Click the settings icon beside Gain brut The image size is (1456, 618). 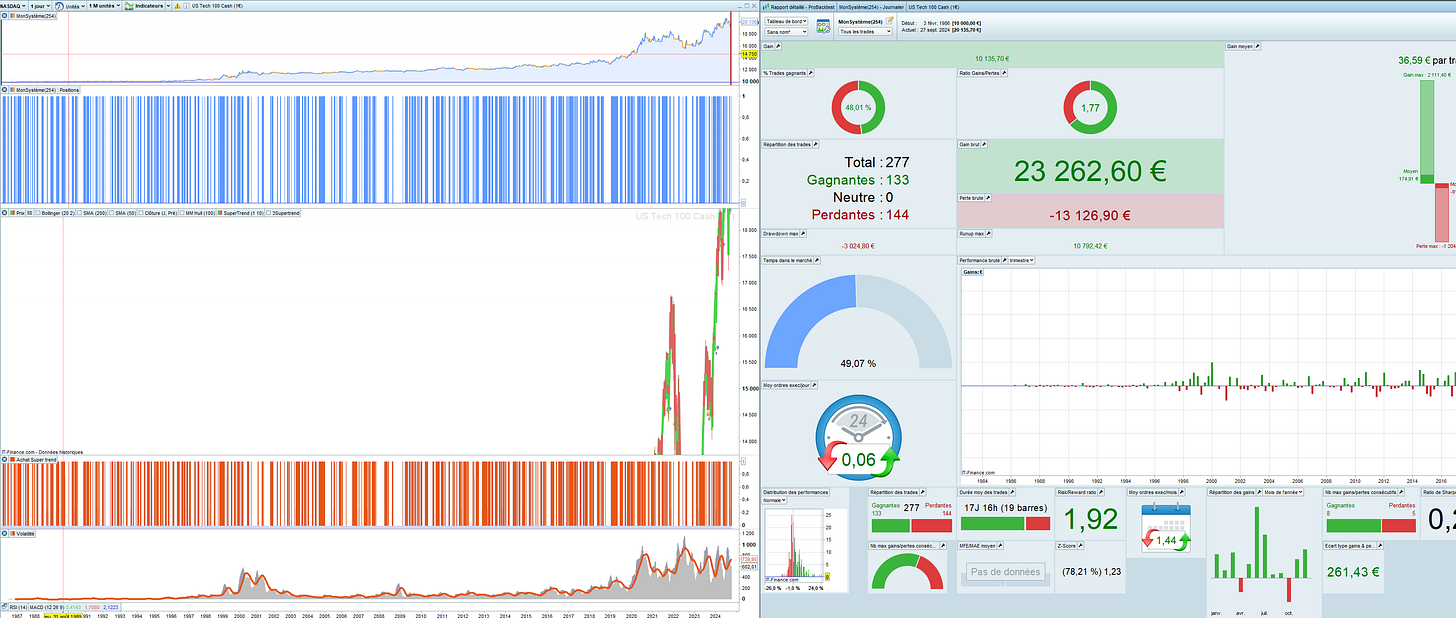985,145
